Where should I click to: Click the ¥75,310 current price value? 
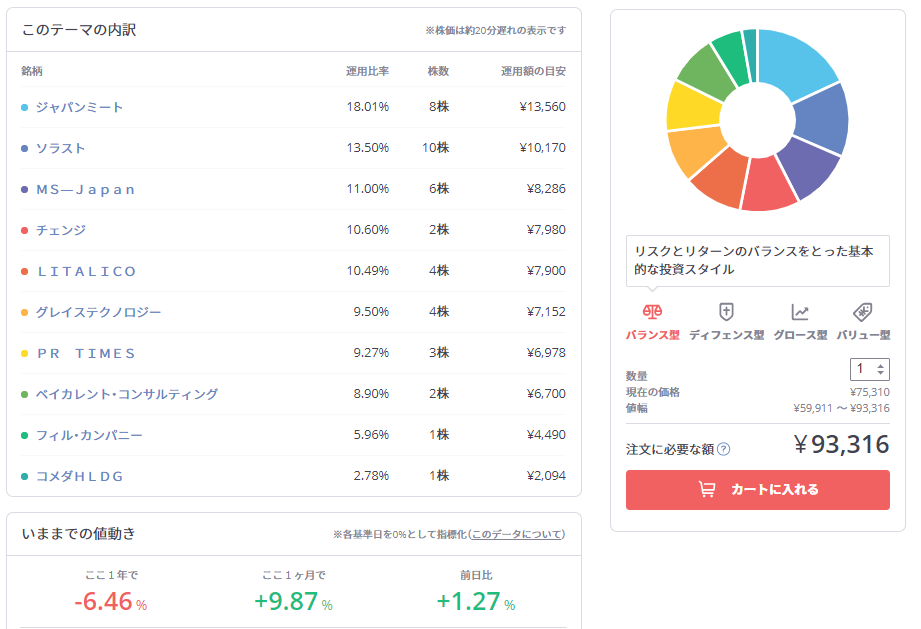(870, 392)
